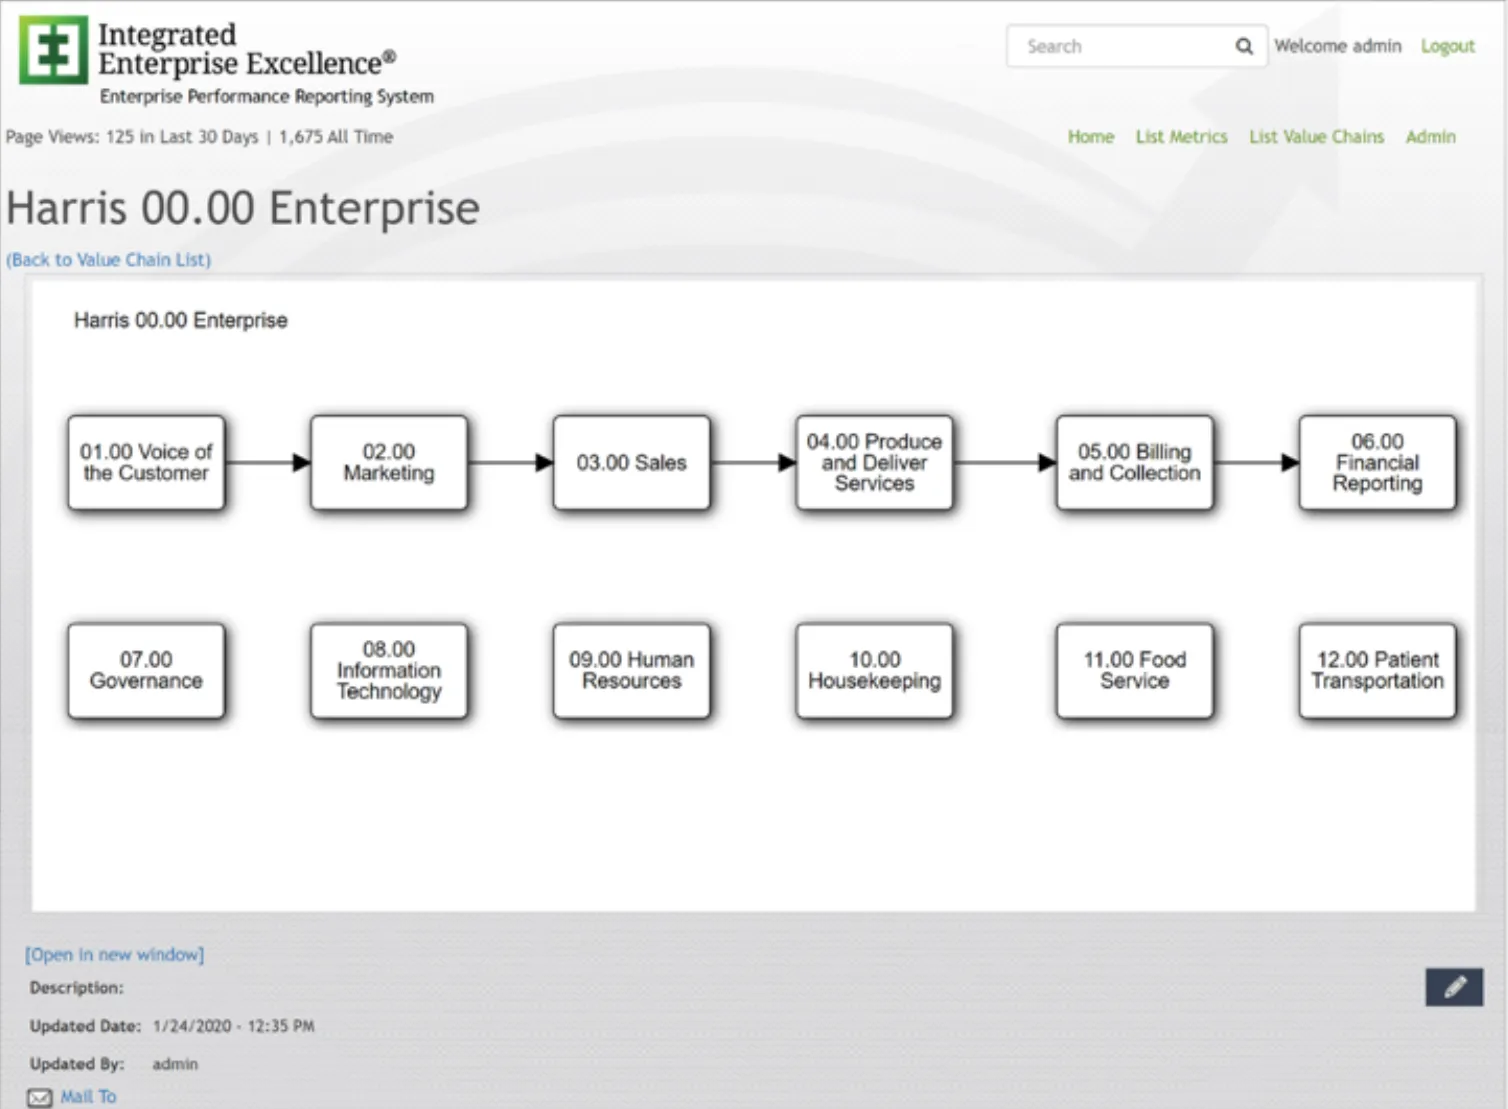Log out via the Logout link
The image size is (1508, 1109).
click(x=1447, y=46)
